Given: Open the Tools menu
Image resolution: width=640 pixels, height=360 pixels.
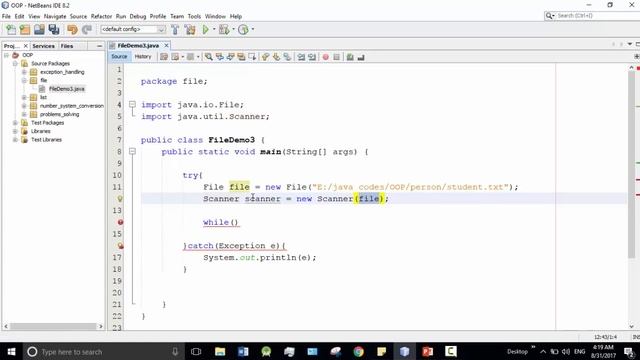Looking at the screenshot, I should [194, 16].
